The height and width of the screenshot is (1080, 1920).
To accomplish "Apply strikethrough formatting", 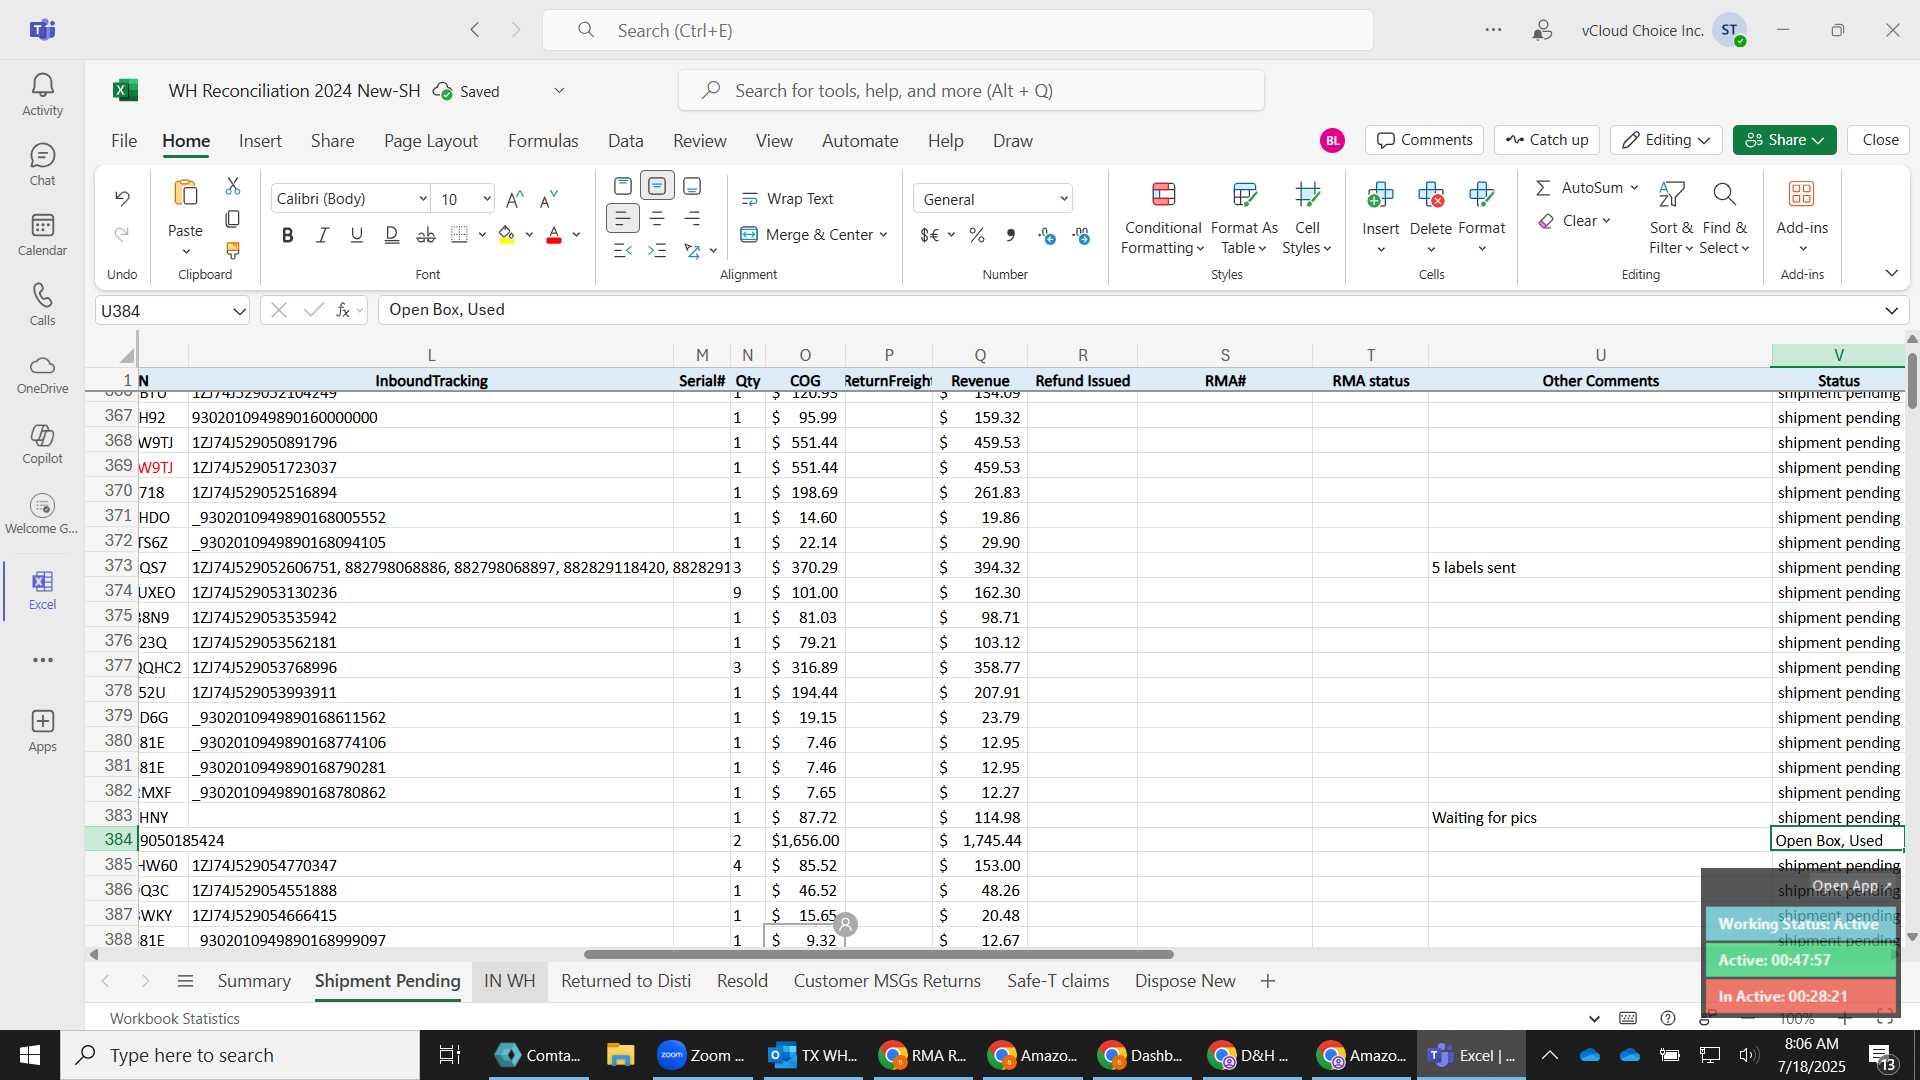I will tap(426, 235).
